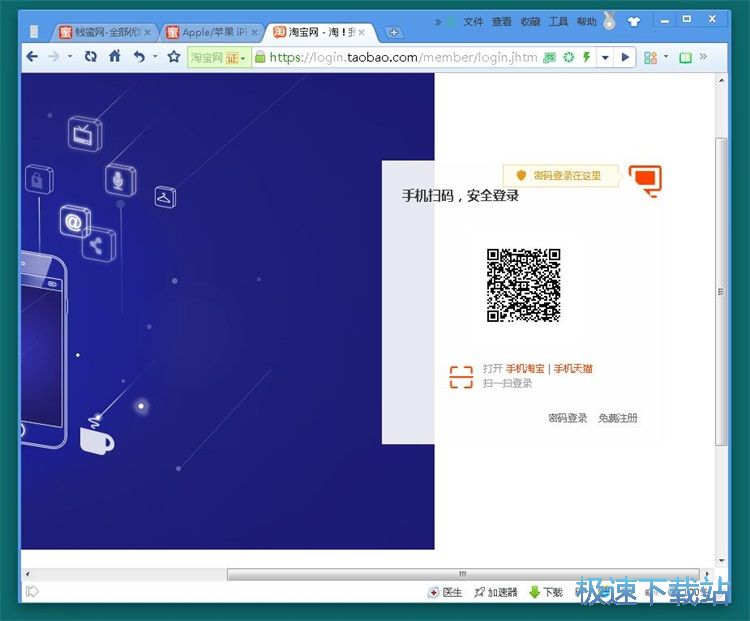The image size is (750, 621).
Task: Open the 手机淘宝 link
Action: [525, 368]
